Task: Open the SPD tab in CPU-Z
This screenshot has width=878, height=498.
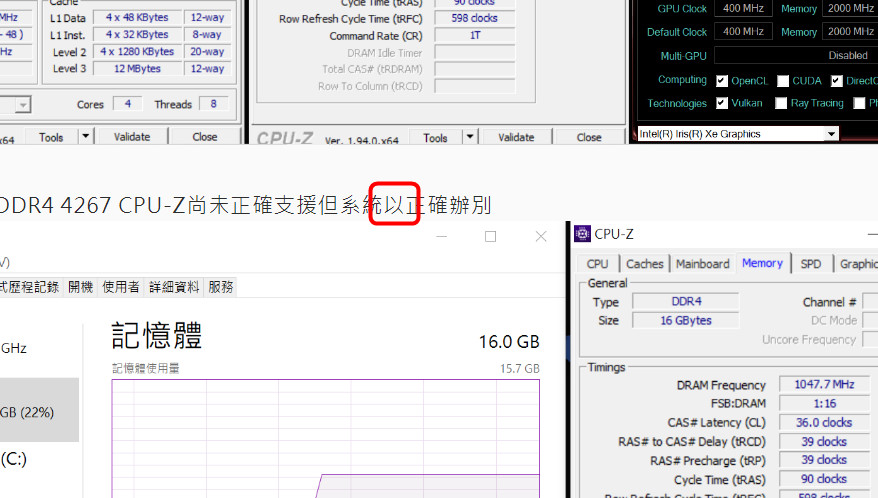Action: 811,264
